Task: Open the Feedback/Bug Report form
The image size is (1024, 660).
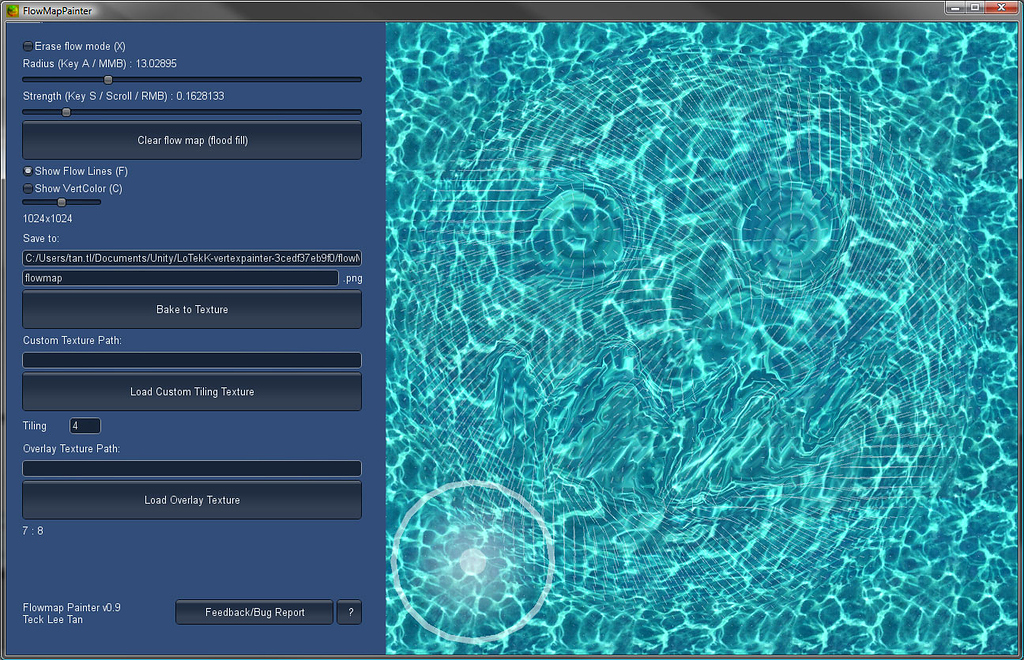Action: [x=254, y=612]
